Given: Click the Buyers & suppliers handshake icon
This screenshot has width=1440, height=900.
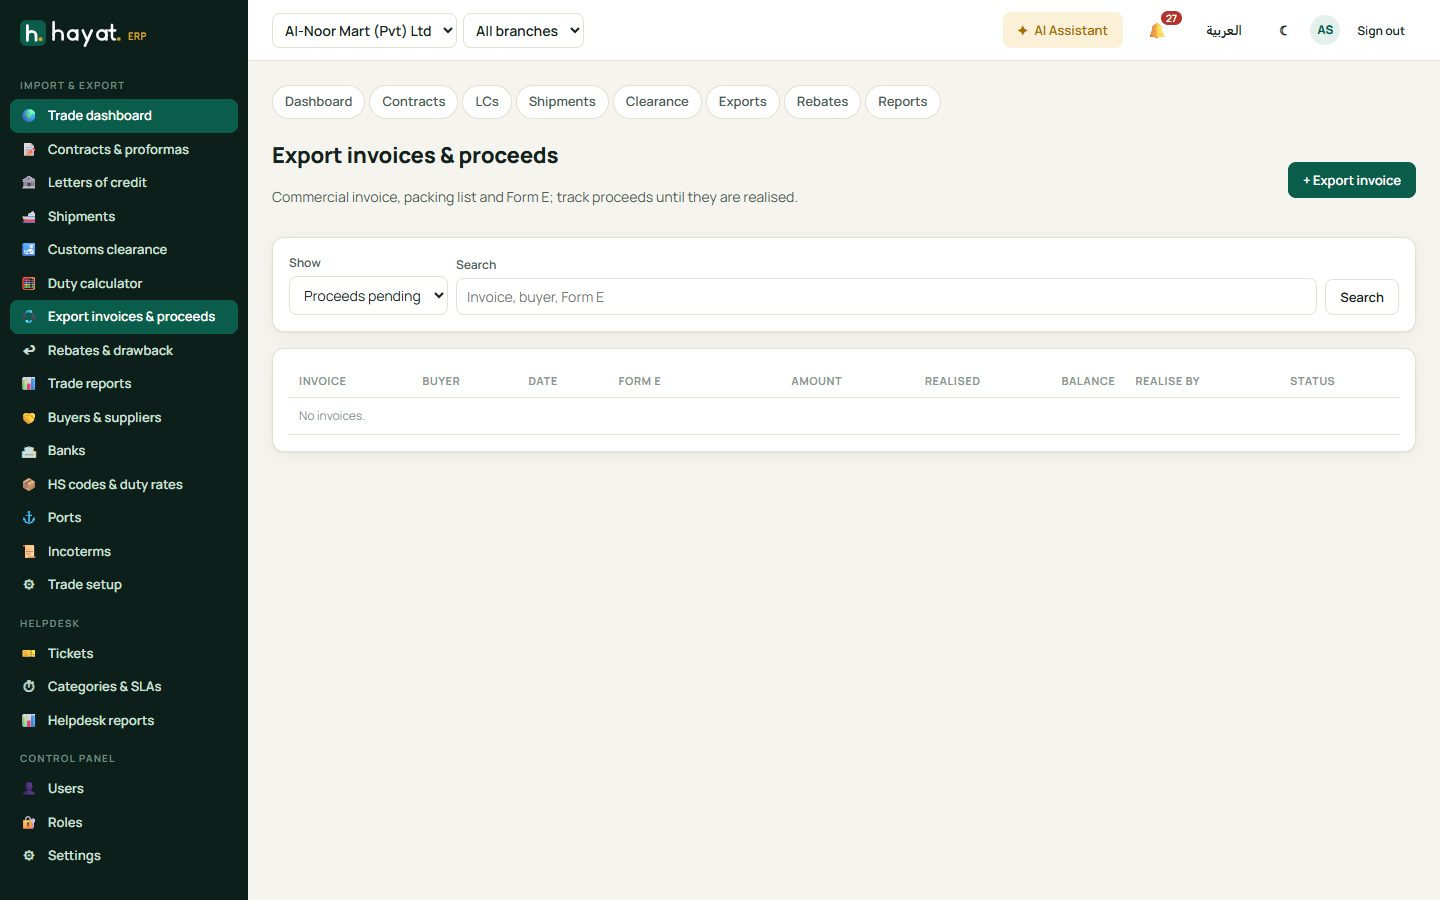Looking at the screenshot, I should pos(29,418).
